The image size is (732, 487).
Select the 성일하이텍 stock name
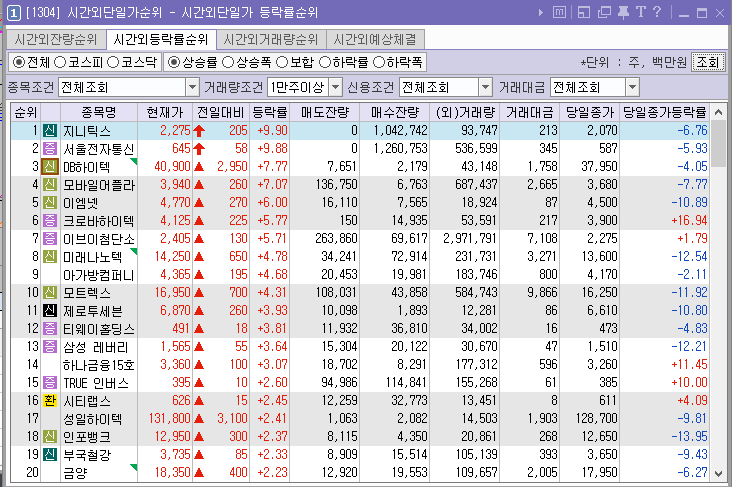pyautogui.click(x=92, y=419)
